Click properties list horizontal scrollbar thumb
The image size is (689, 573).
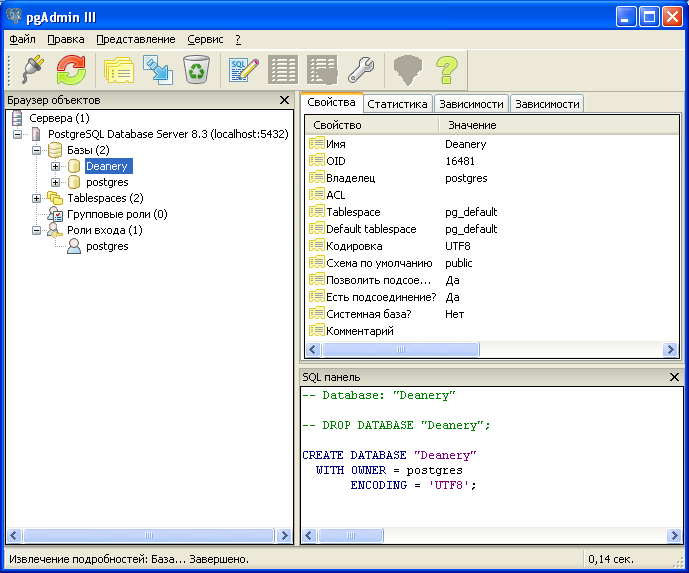pyautogui.click(x=401, y=349)
